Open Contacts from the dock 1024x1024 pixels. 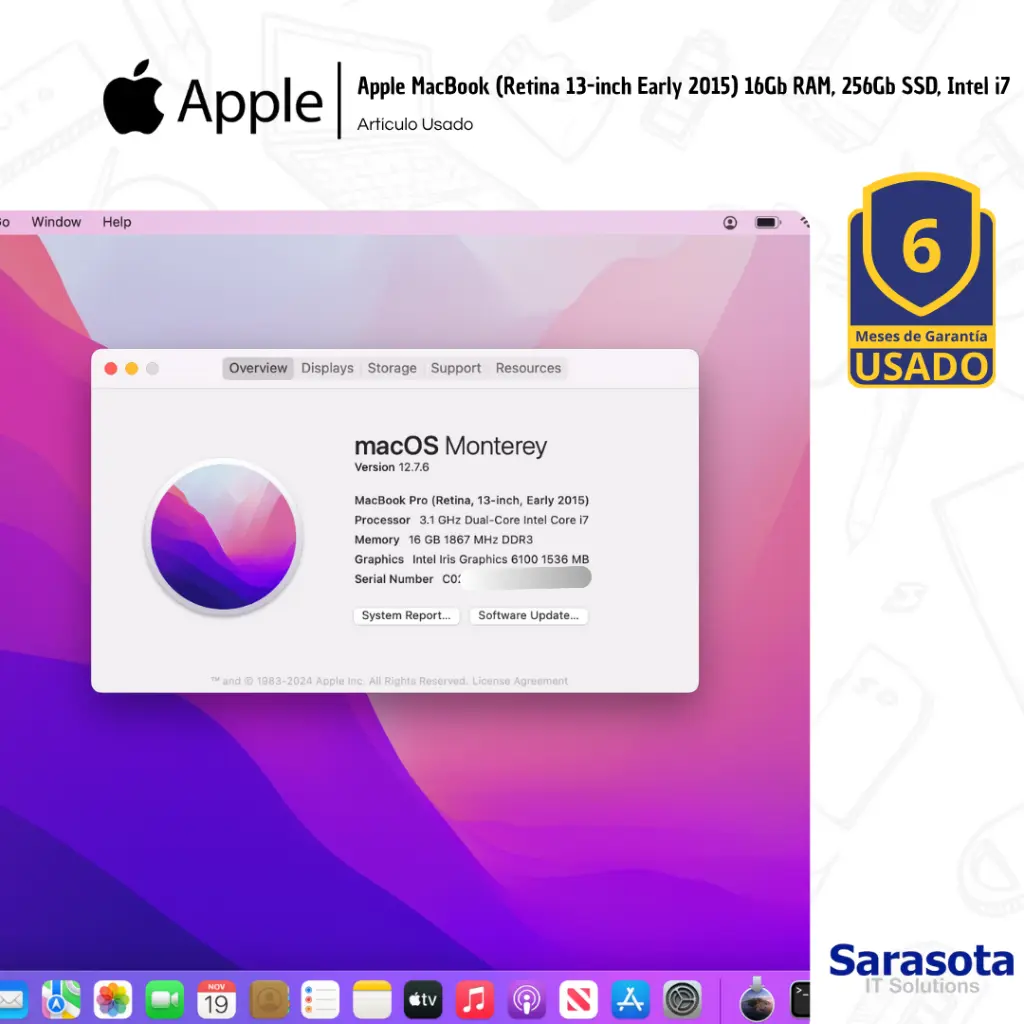point(269,999)
